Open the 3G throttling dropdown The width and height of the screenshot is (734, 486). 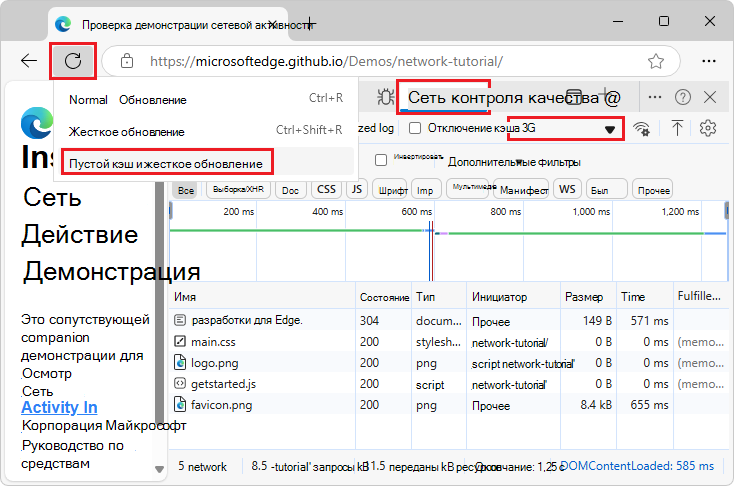click(565, 128)
